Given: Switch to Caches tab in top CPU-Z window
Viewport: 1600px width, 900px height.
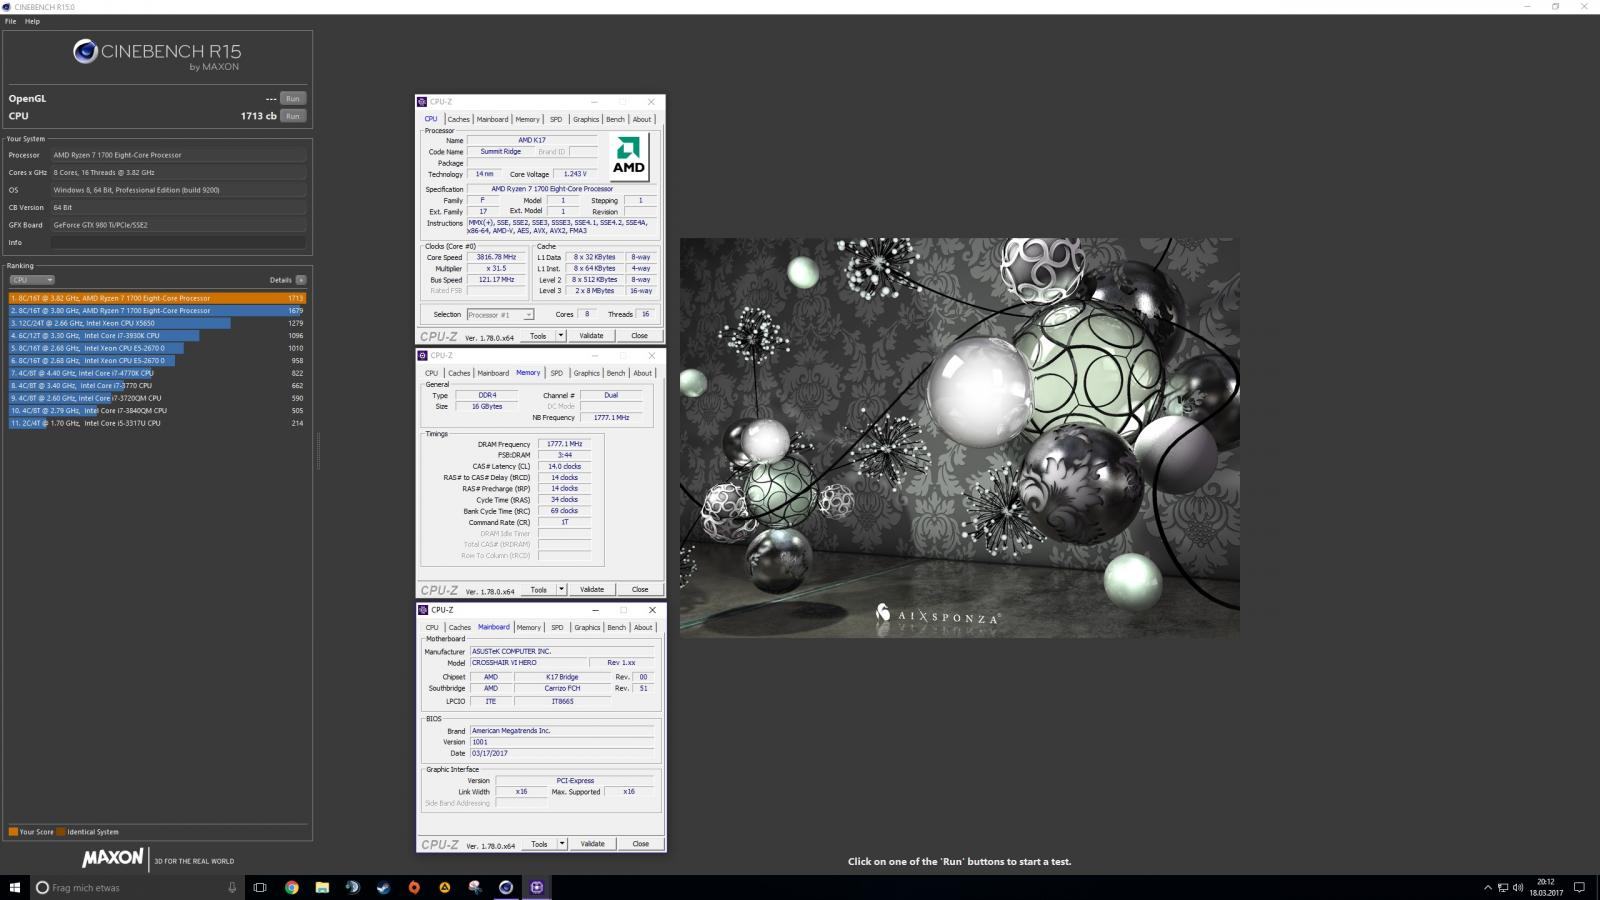Looking at the screenshot, I should pyautogui.click(x=458, y=119).
